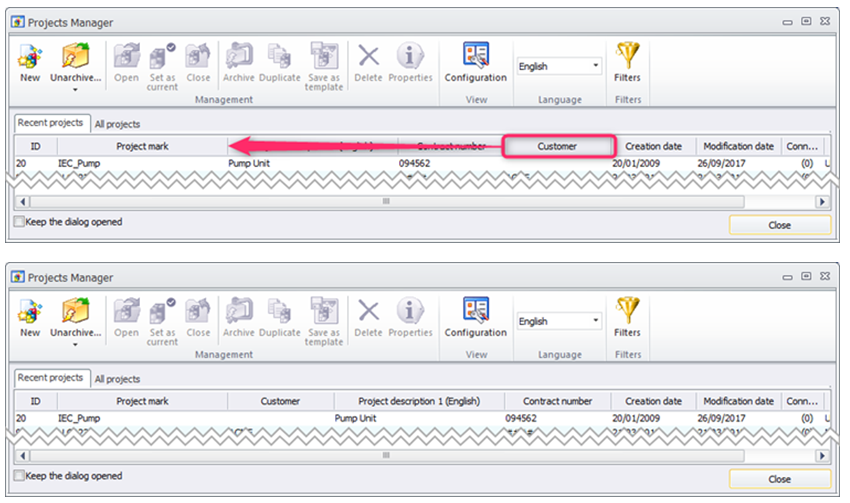Click Unarchive icon in upper Projects Manager
The width and height of the screenshot is (850, 503).
[75, 57]
